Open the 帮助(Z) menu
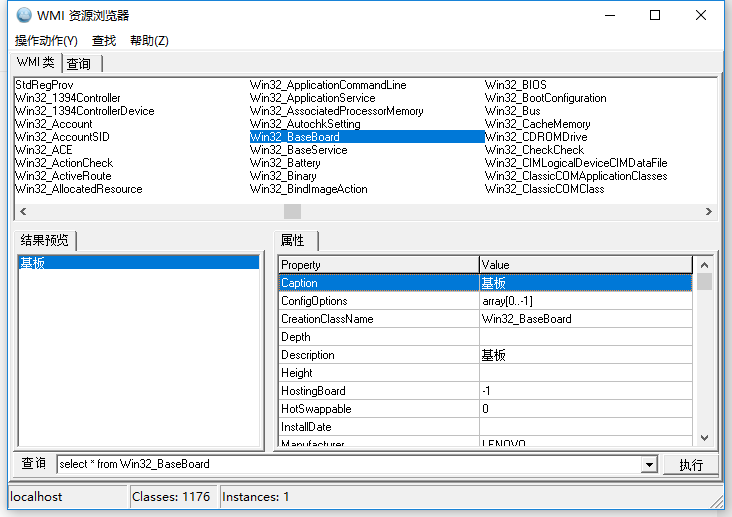Image resolution: width=732 pixels, height=517 pixels. point(149,41)
